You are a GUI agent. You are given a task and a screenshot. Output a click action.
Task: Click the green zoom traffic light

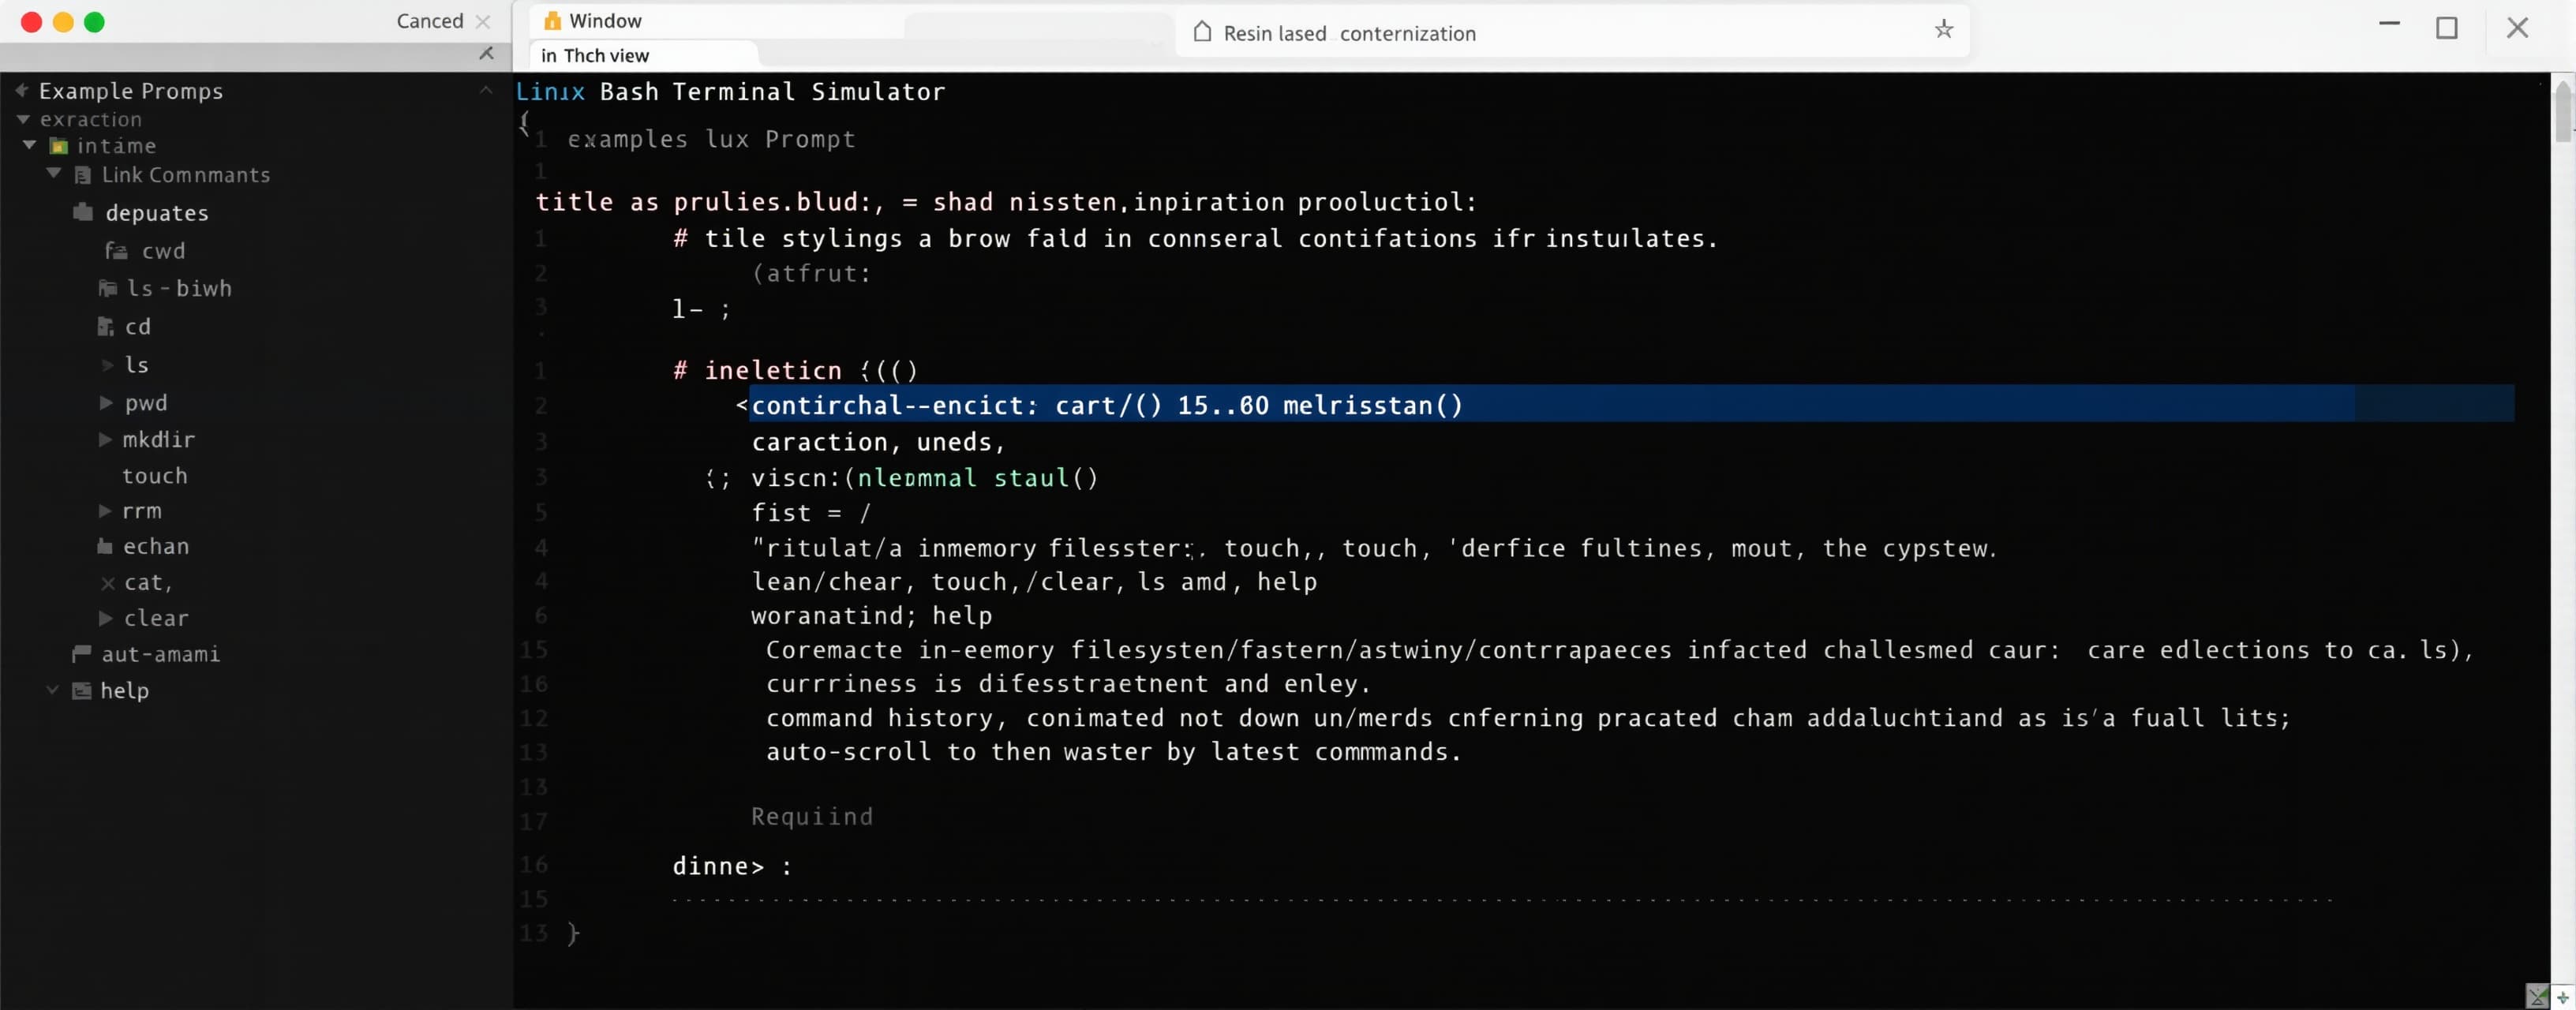[94, 22]
